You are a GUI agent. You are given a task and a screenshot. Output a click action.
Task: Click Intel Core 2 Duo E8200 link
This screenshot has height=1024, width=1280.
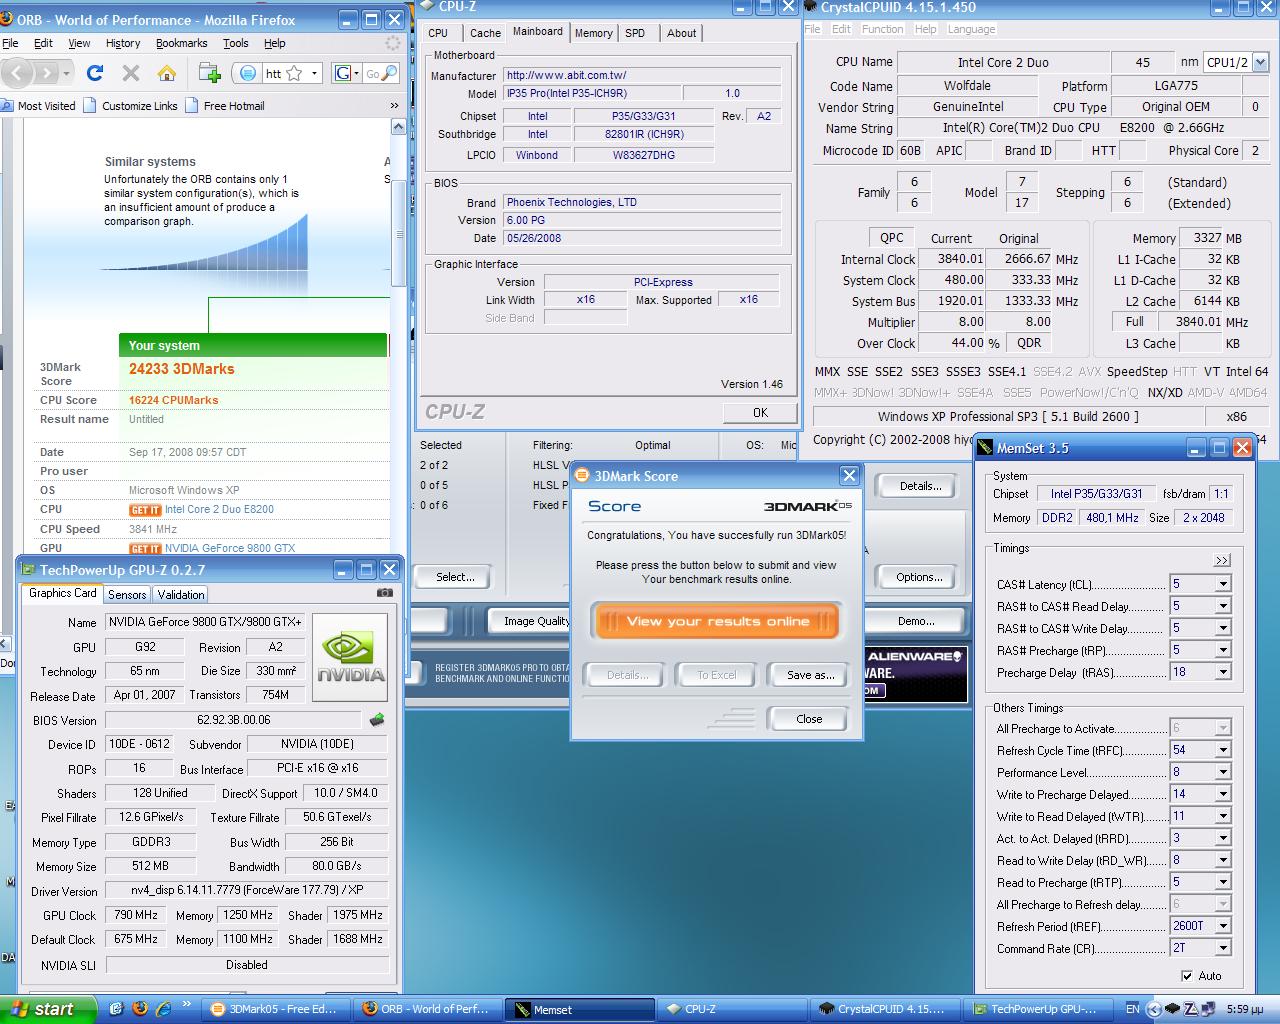click(219, 509)
